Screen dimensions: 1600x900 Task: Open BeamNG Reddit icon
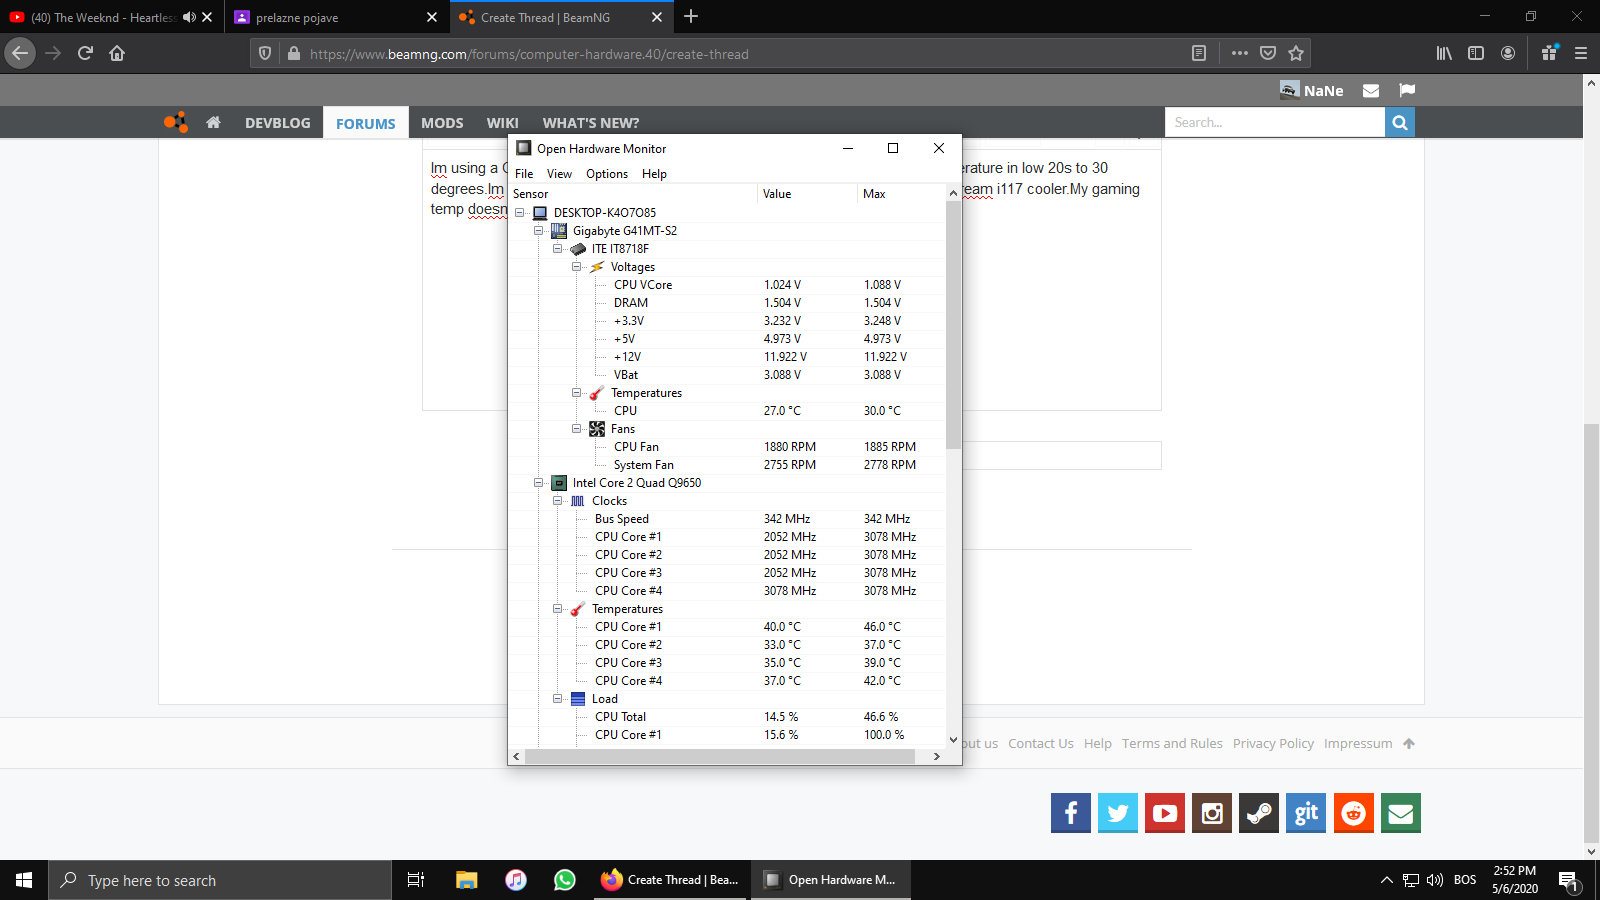pos(1354,813)
